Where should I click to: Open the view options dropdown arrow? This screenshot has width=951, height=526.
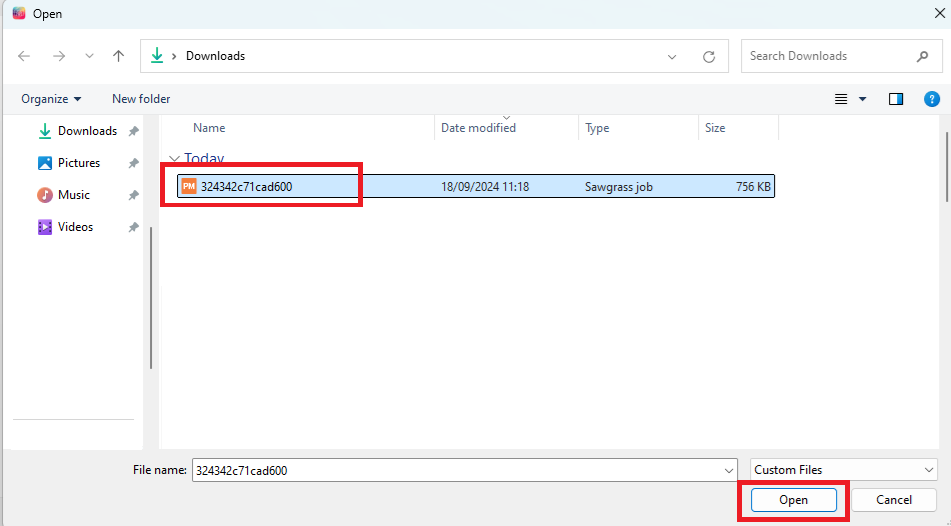pyautogui.click(x=862, y=99)
